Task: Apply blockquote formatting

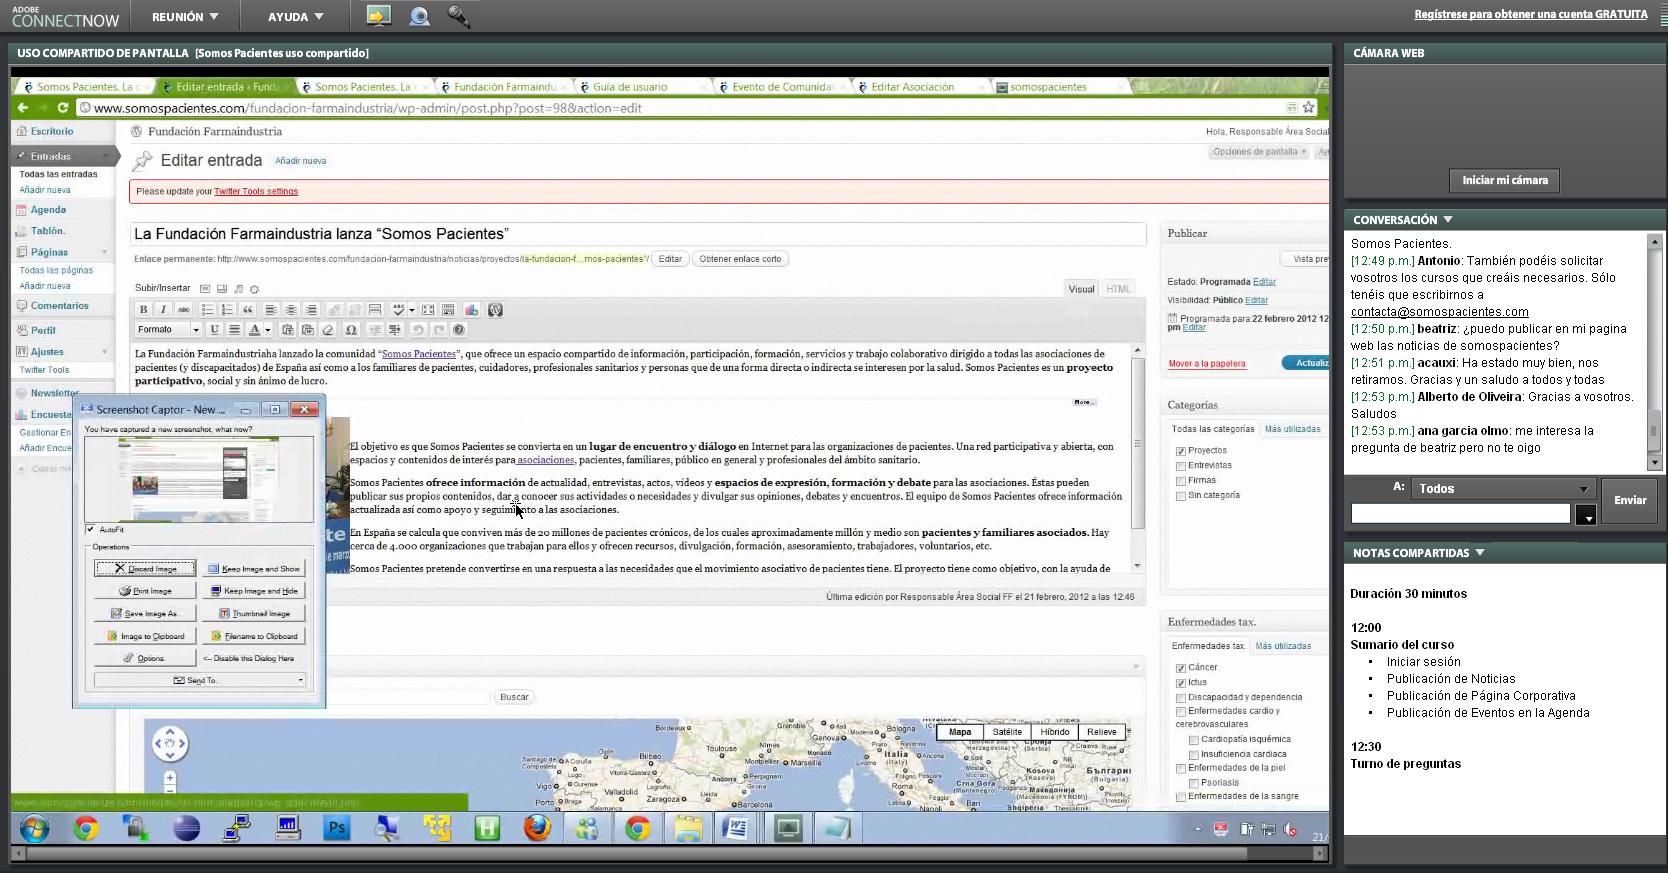Action: click(x=247, y=310)
